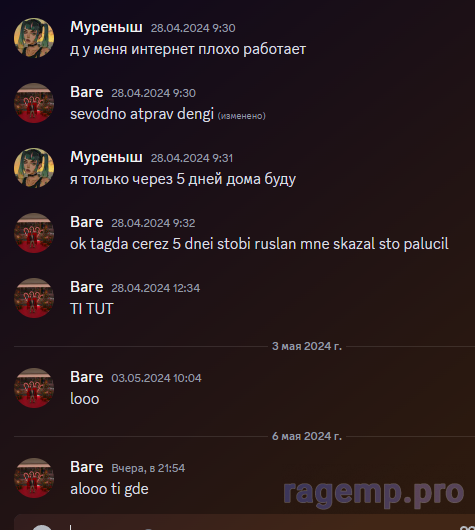Click username Ваге on 03.05.2024 message
This screenshot has width=475, height=530.
click(87, 377)
